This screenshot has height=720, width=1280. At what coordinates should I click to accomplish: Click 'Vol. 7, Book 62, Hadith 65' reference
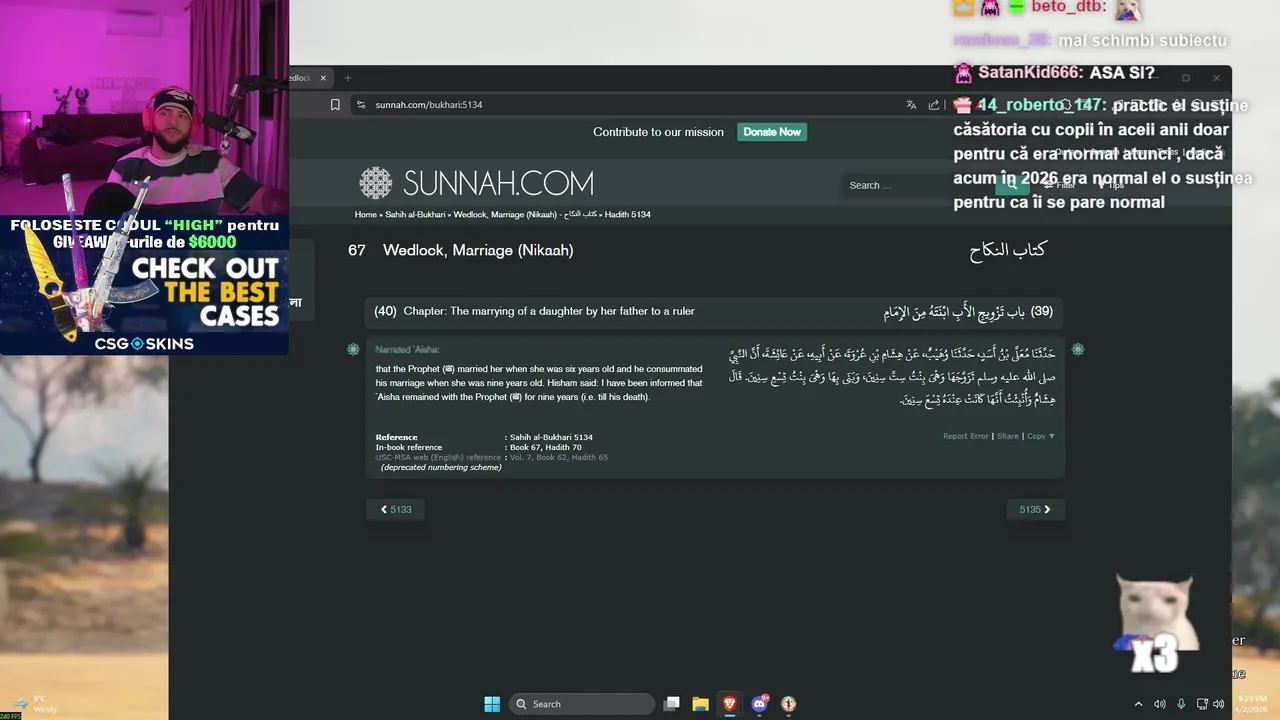tap(559, 457)
